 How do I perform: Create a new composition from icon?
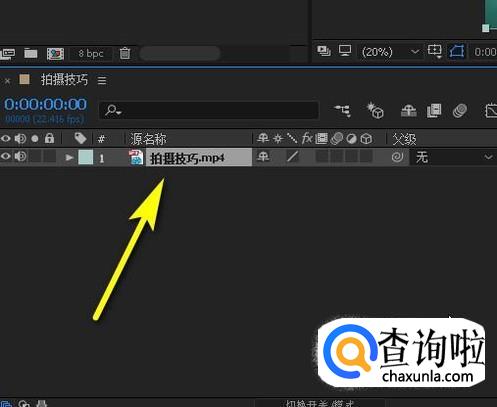pos(55,53)
